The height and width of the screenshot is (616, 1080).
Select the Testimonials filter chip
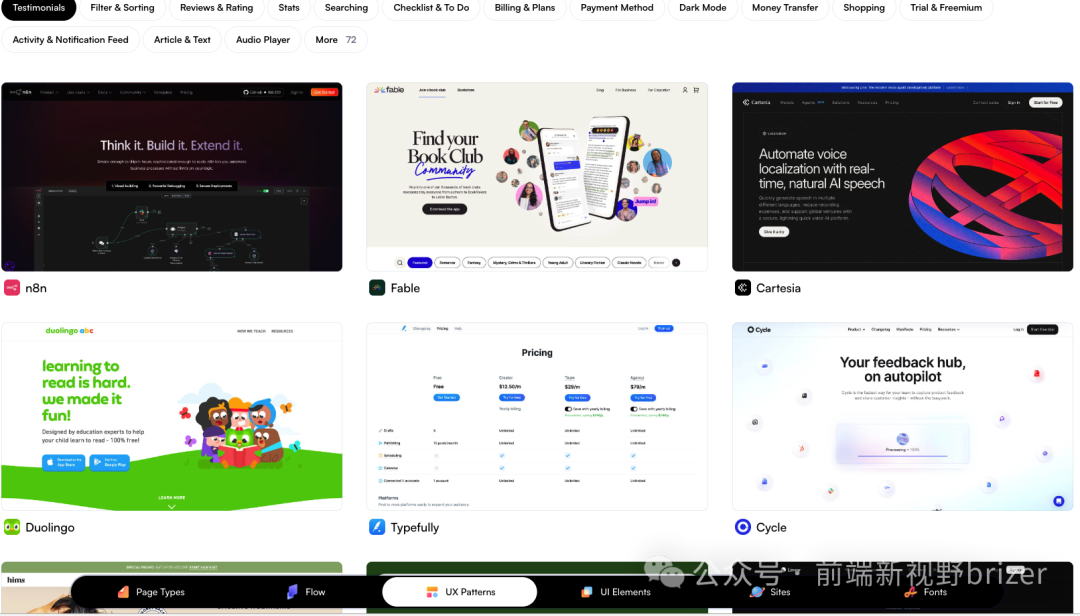(x=39, y=8)
